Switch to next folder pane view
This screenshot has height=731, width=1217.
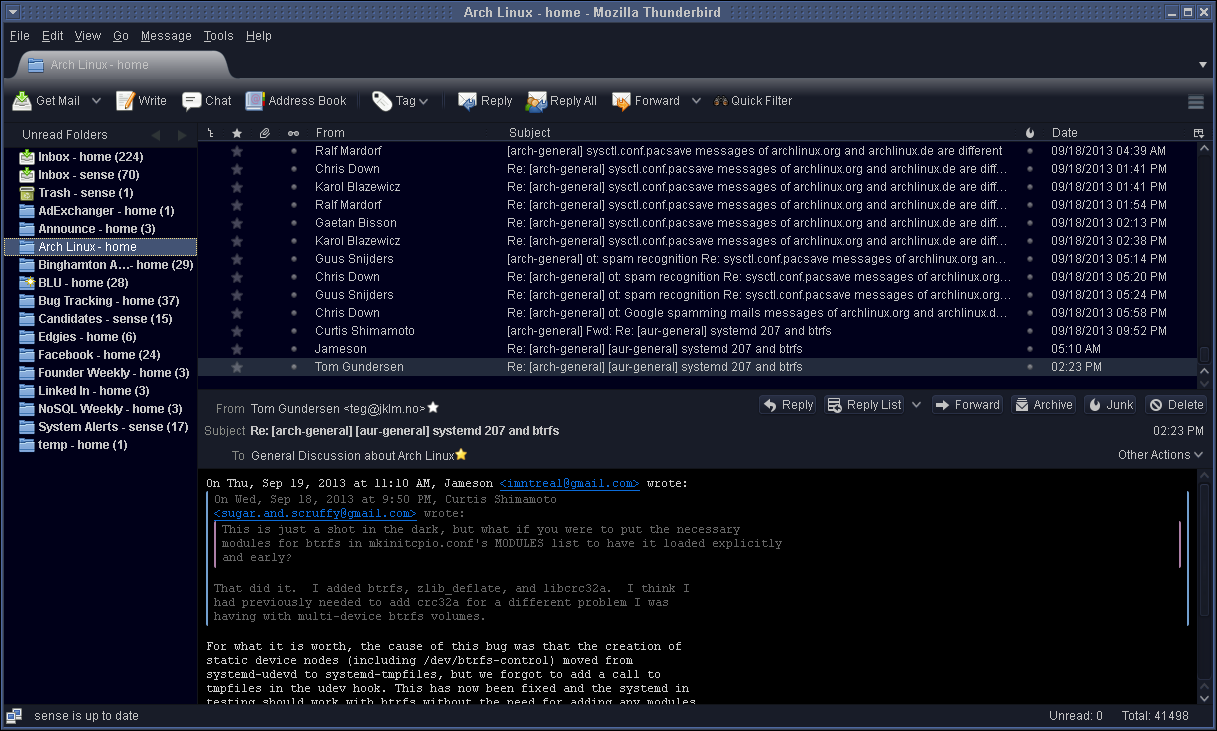182,135
